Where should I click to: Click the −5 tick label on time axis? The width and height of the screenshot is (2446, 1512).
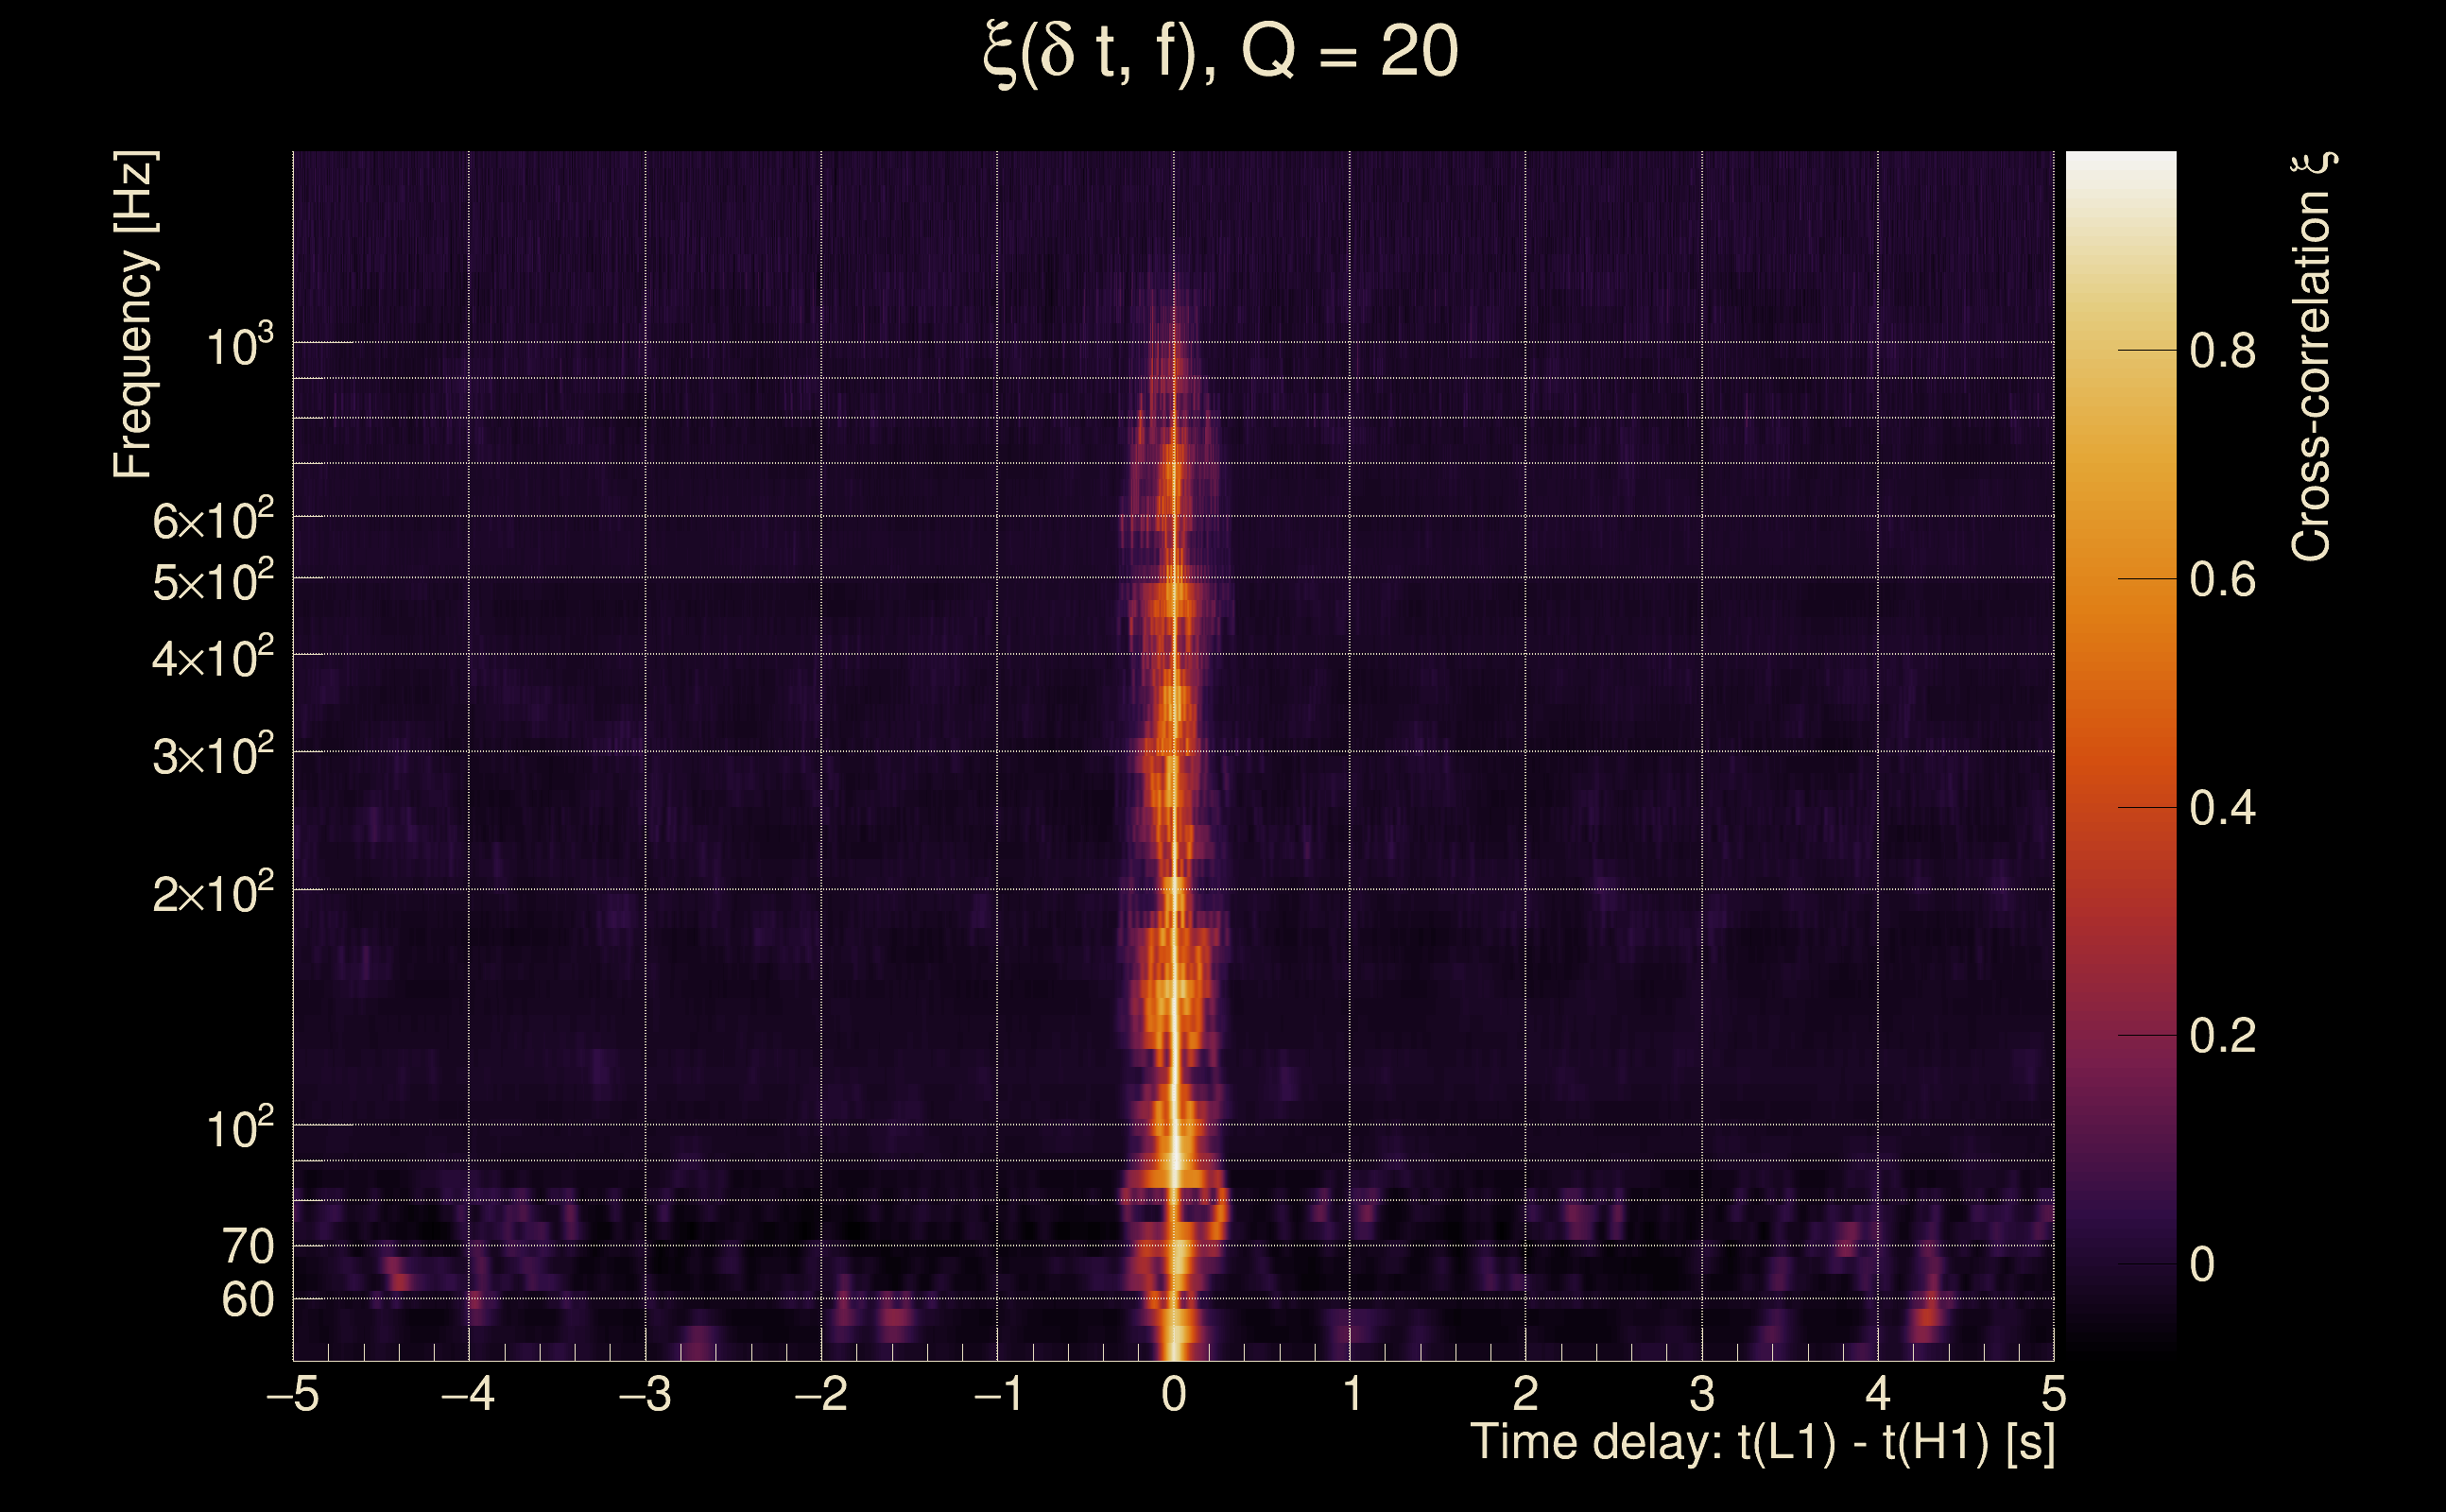293,1394
